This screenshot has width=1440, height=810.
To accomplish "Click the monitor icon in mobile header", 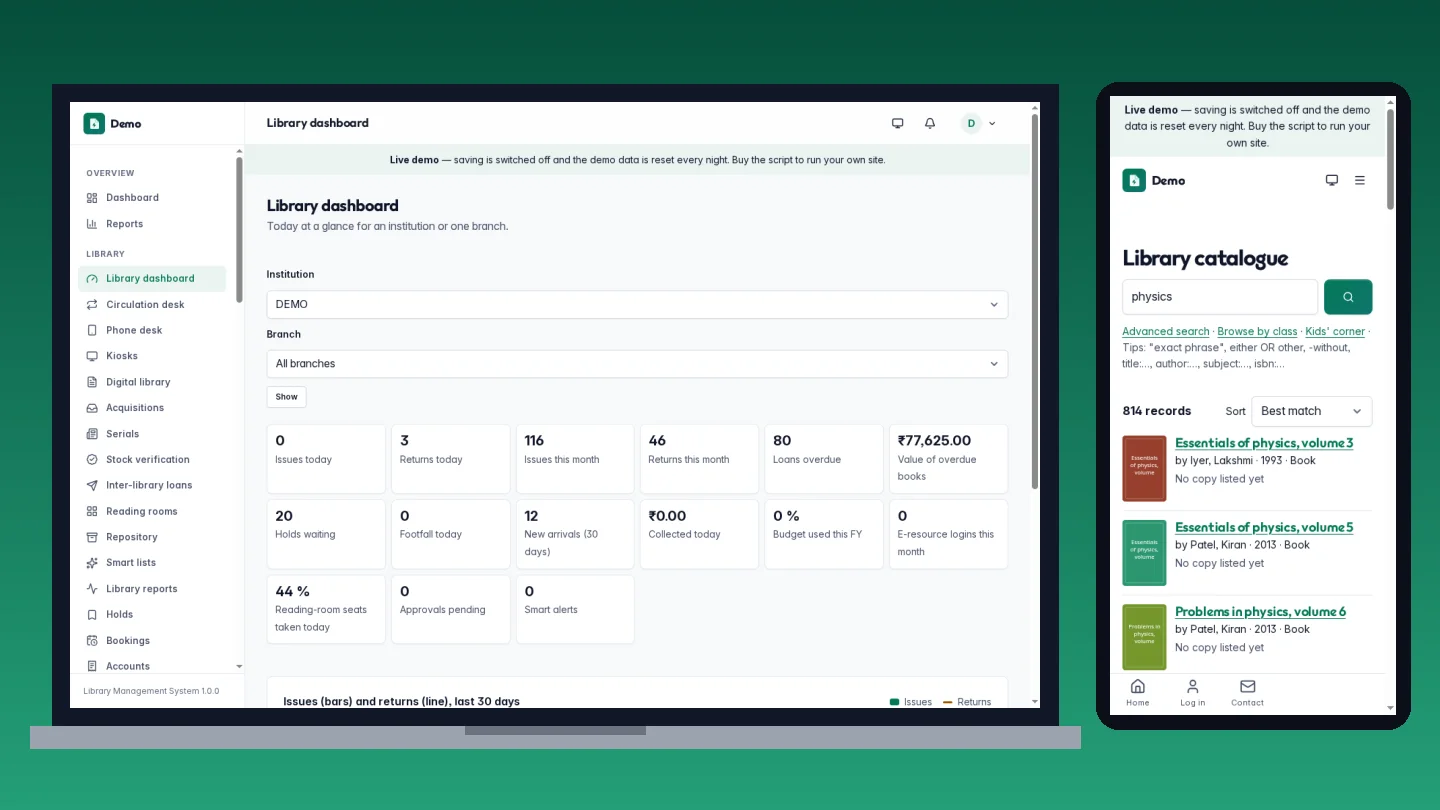I will (1332, 180).
